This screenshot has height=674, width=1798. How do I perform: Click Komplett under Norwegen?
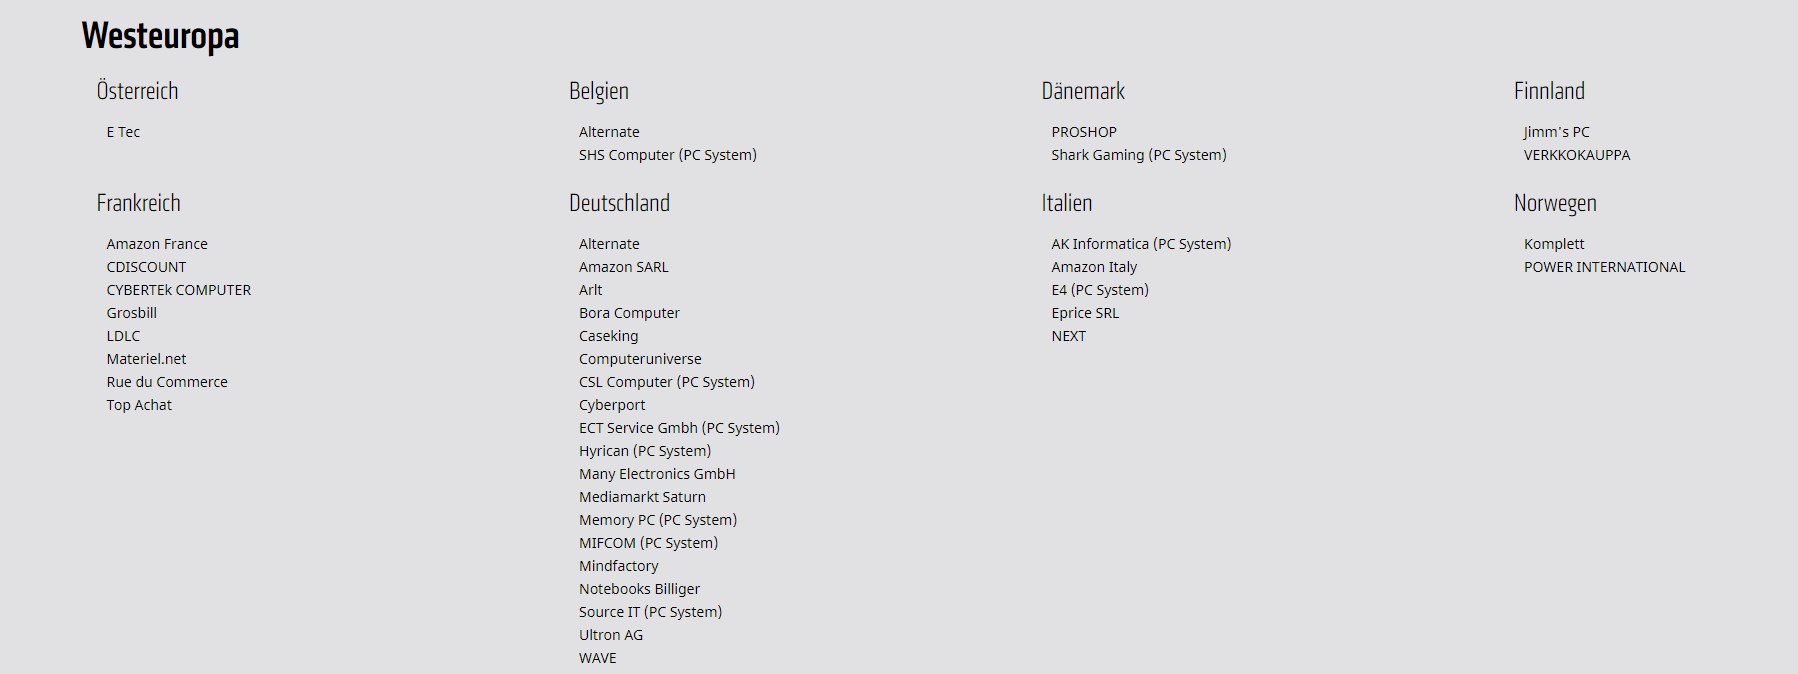[1554, 244]
